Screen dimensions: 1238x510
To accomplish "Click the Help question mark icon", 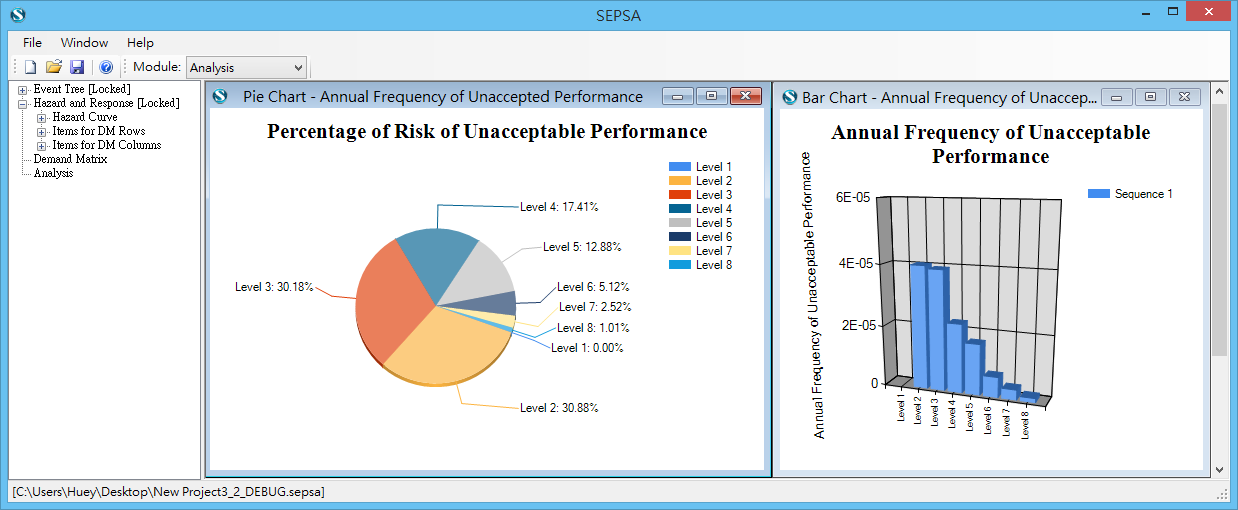I will (106, 67).
